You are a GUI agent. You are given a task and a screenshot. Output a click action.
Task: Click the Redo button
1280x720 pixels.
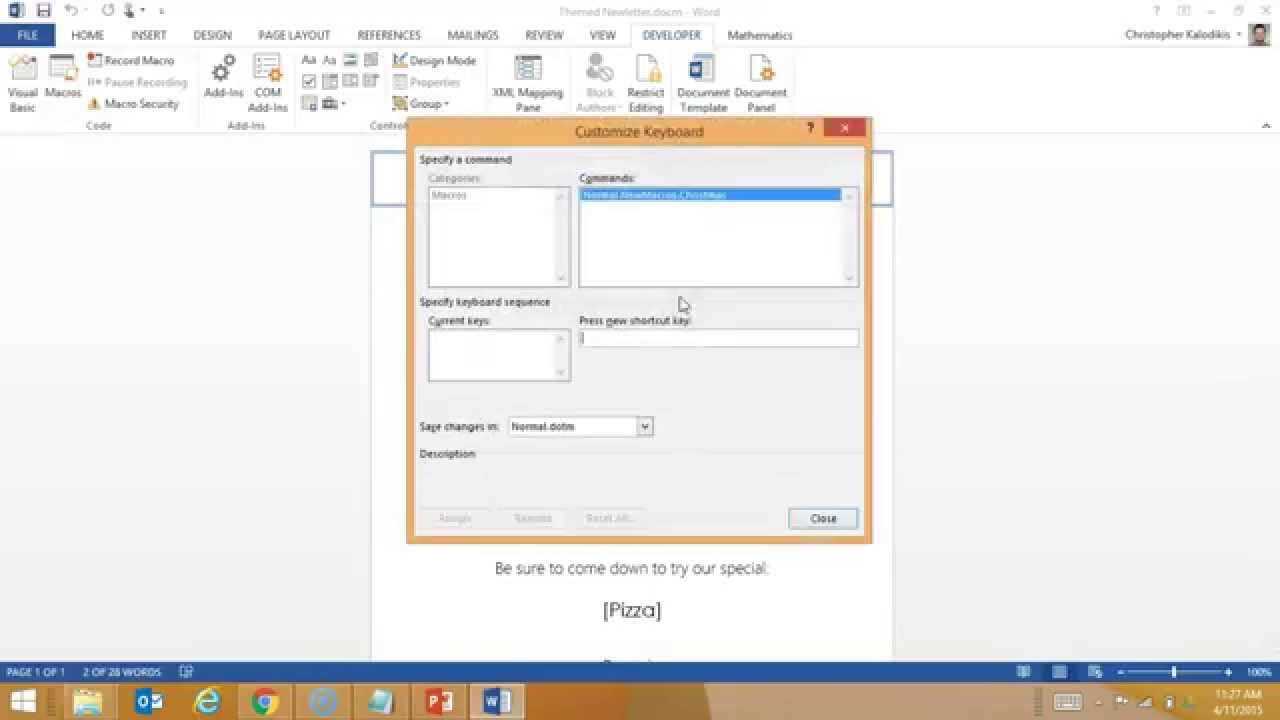tap(108, 11)
